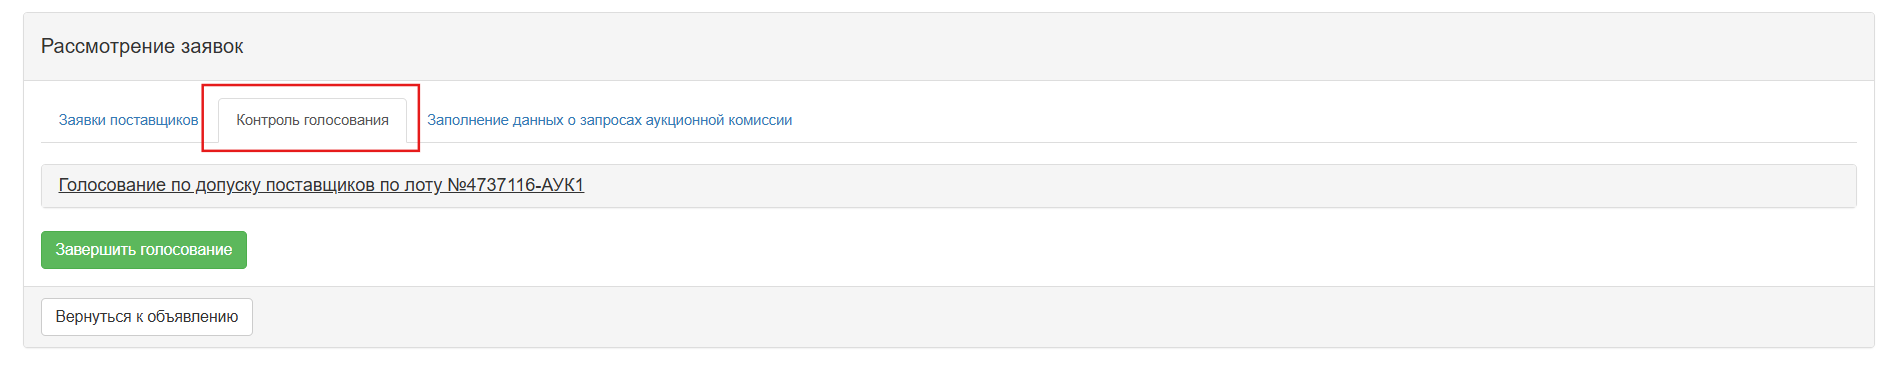Go back to the announcement via footer button
Screen dimensions: 1895x367
(147, 317)
